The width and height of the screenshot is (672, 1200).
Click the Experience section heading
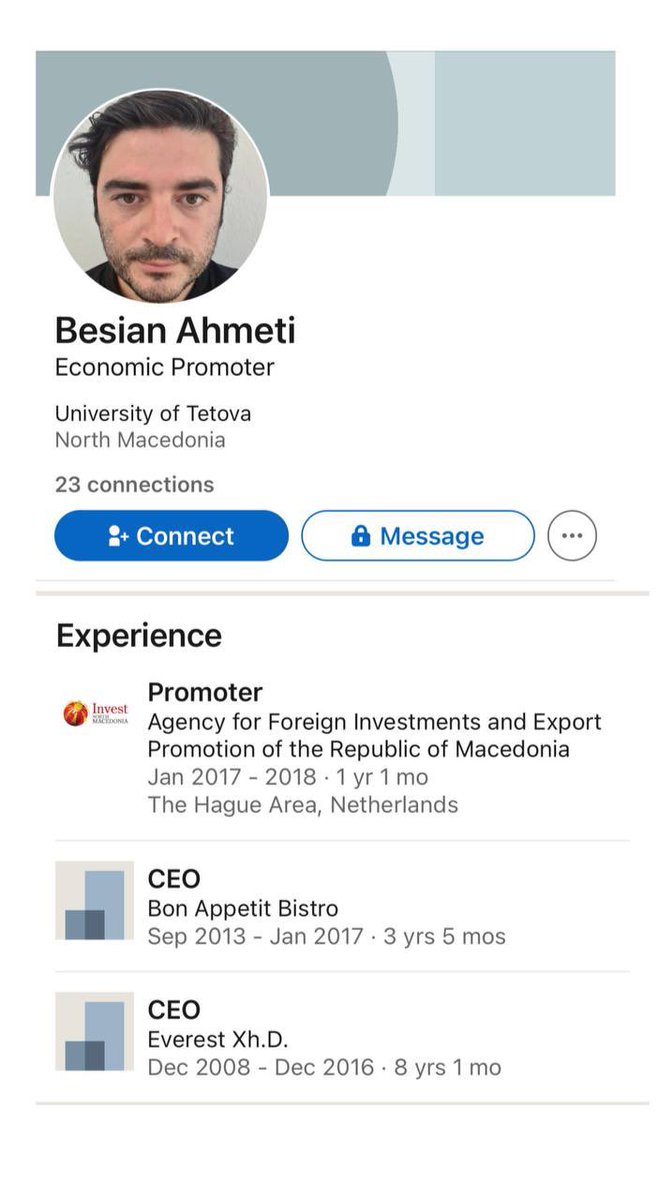click(139, 636)
